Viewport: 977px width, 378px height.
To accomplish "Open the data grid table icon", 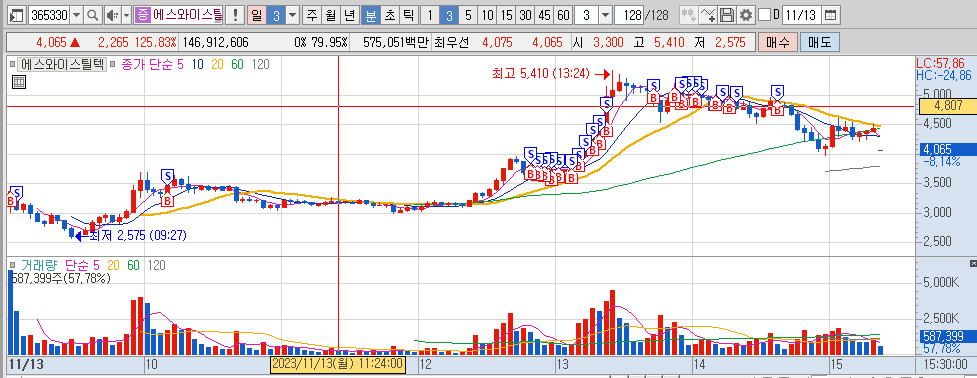I will (x=19, y=82).
